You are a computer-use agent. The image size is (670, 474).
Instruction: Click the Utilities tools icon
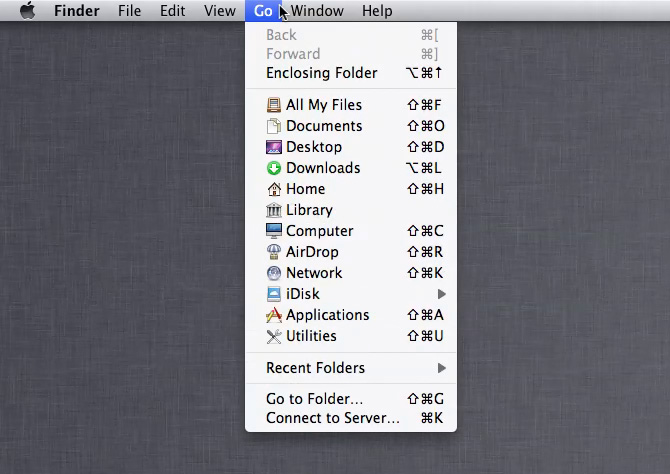point(273,336)
